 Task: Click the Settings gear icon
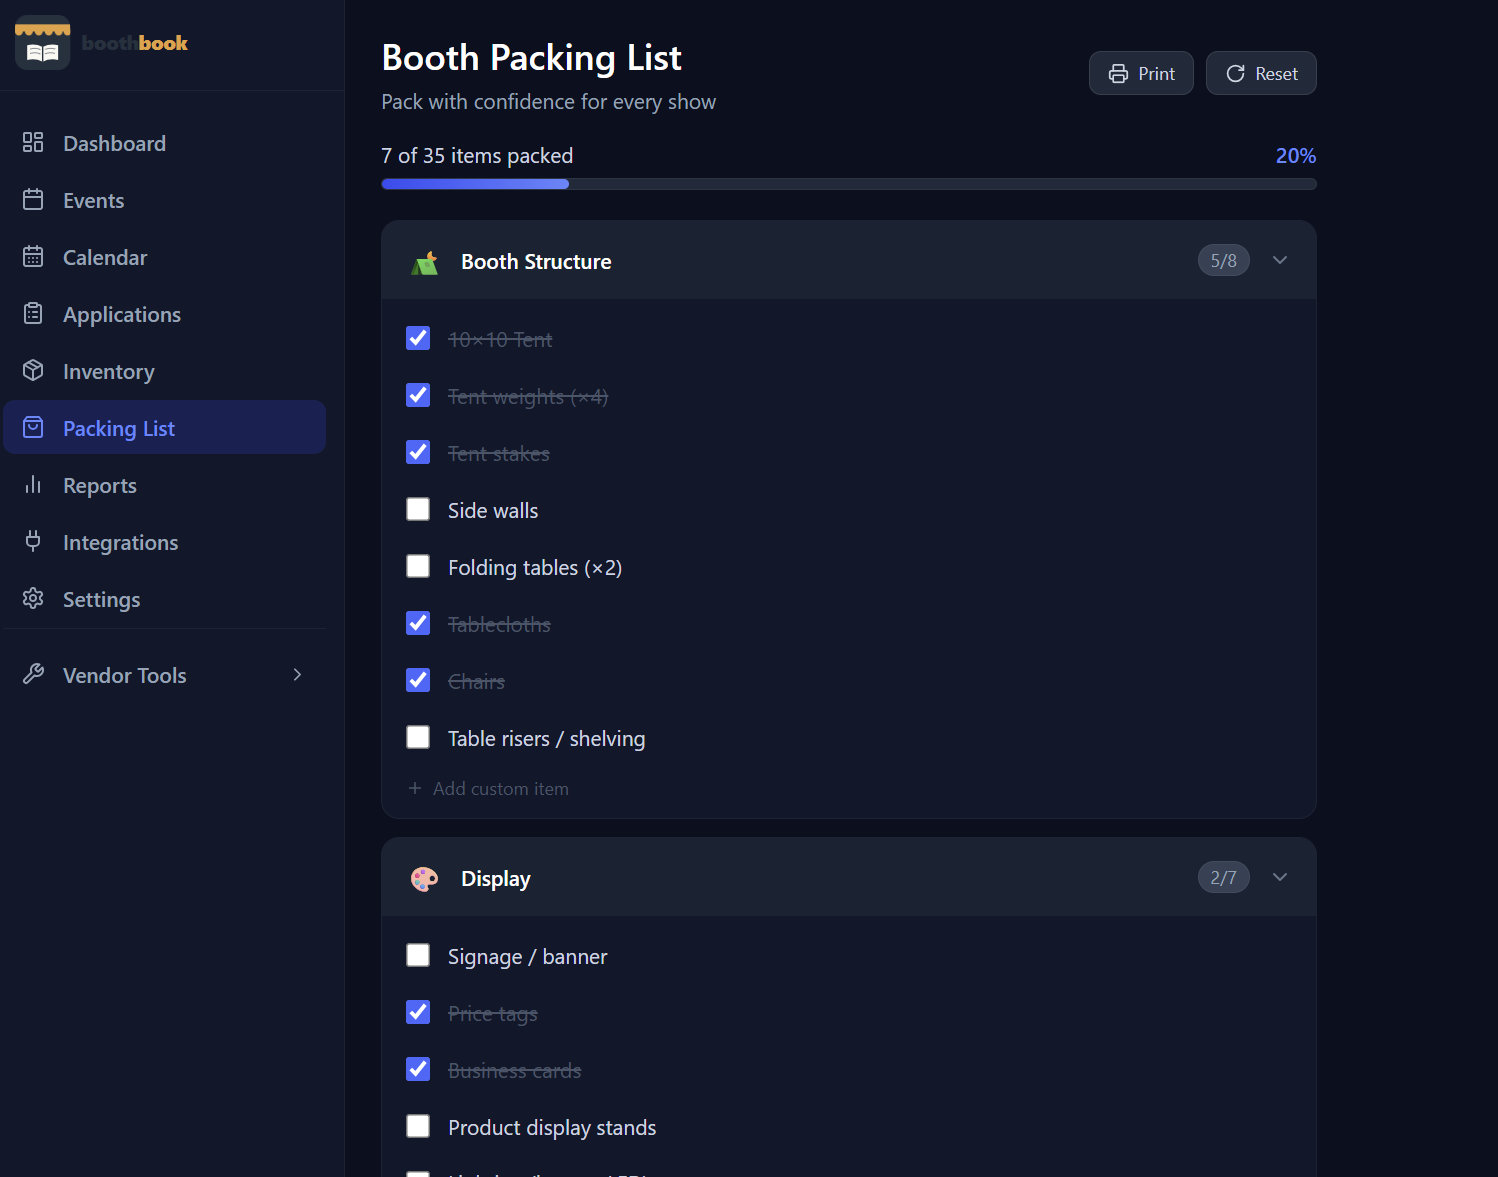(x=33, y=598)
